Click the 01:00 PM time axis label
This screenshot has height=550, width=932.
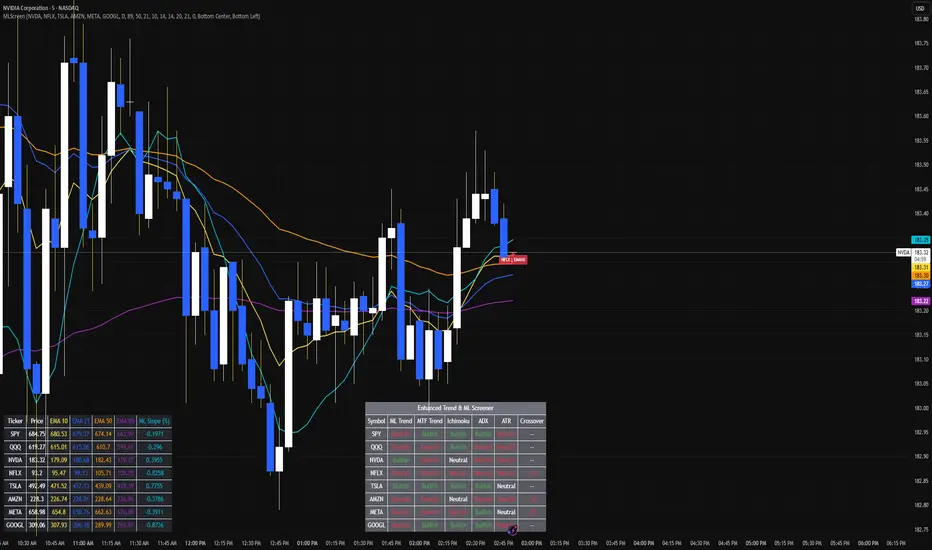tap(307, 543)
